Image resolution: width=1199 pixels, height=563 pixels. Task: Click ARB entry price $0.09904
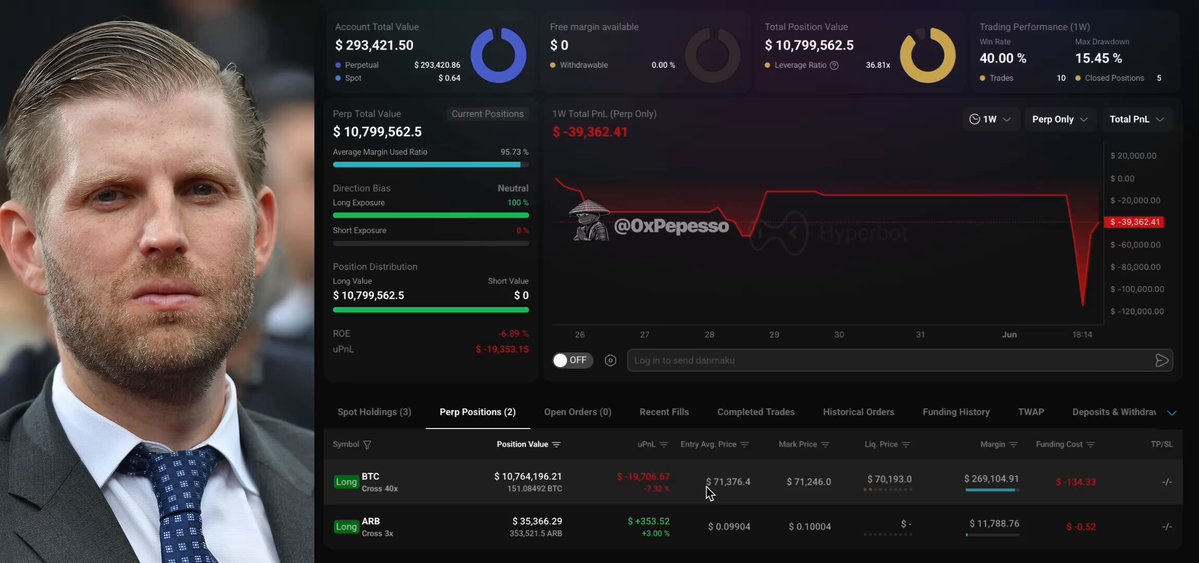coord(729,527)
